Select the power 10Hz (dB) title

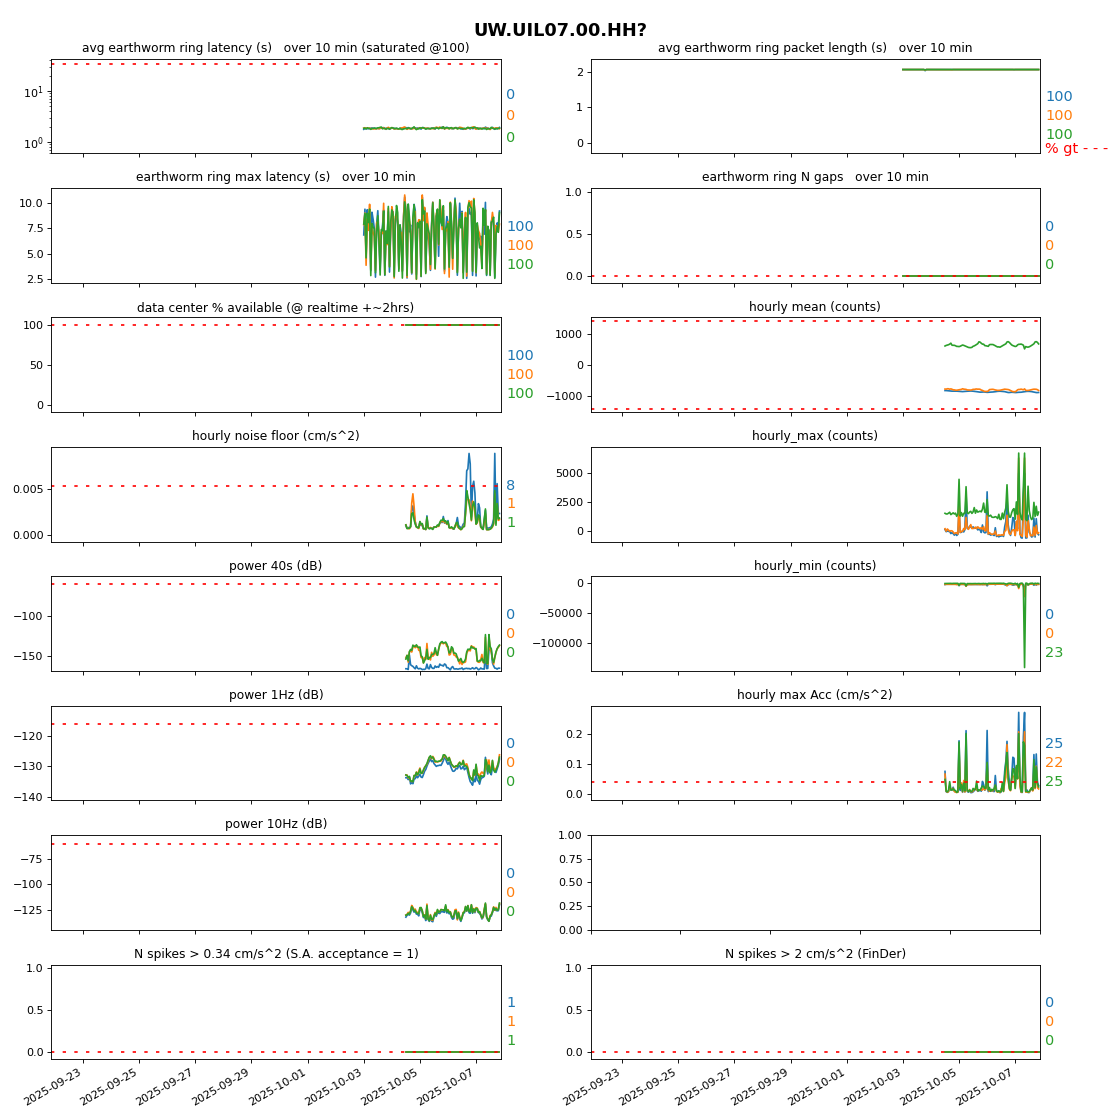[x=275, y=824]
